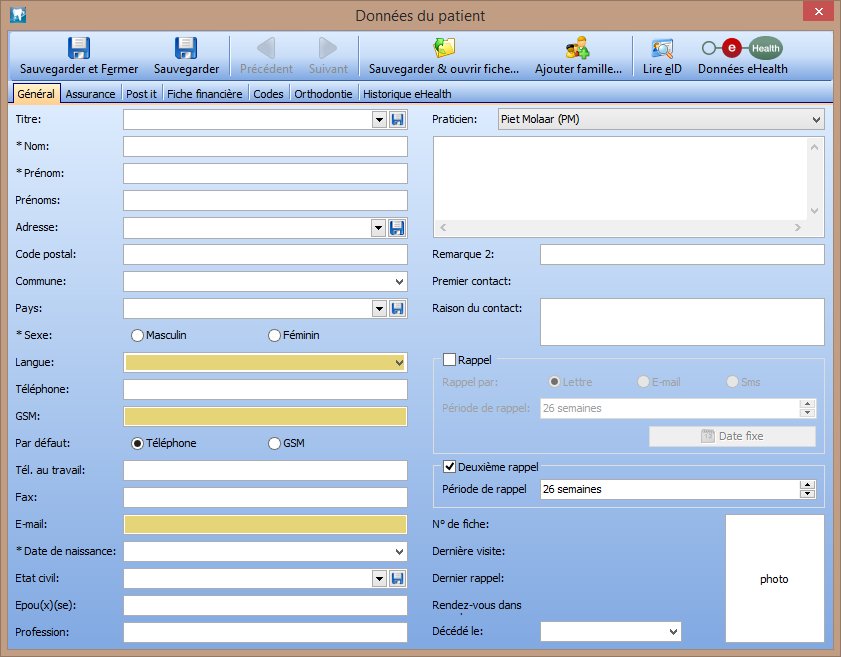Open the Orthodontie tab

323,94
